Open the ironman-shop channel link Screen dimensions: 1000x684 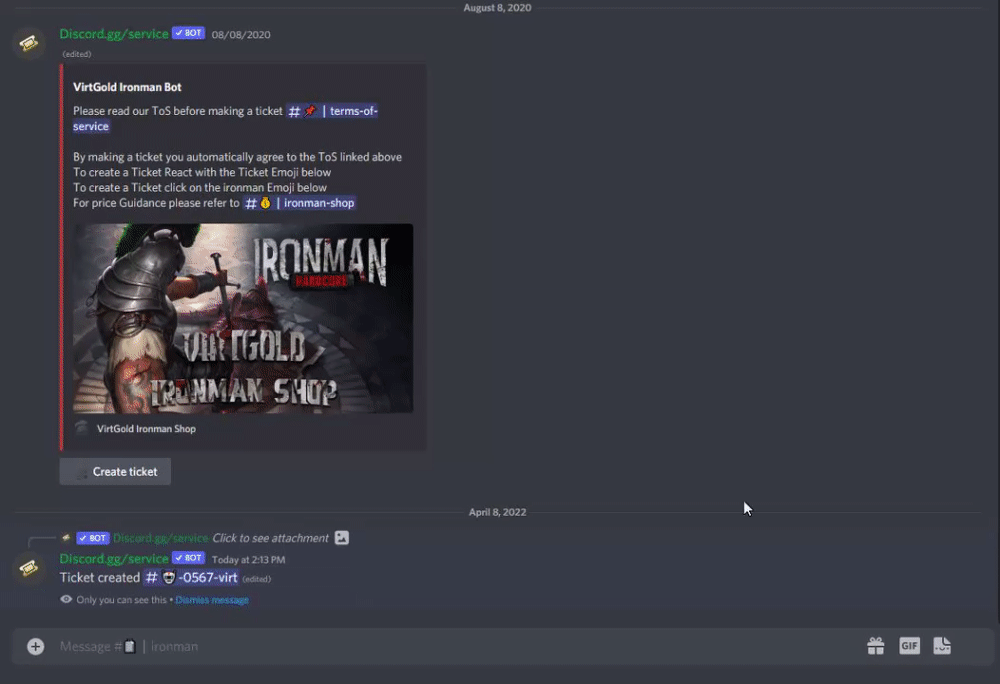pos(299,203)
